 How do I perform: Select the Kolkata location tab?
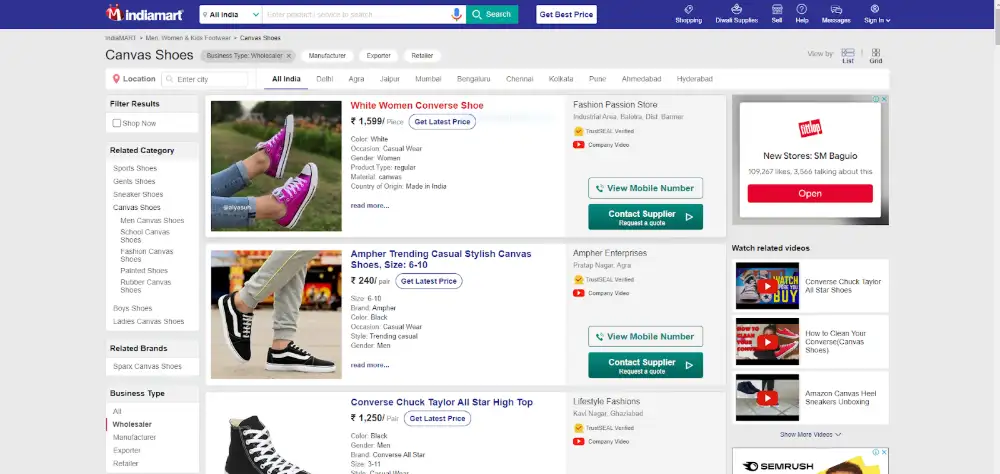561,79
